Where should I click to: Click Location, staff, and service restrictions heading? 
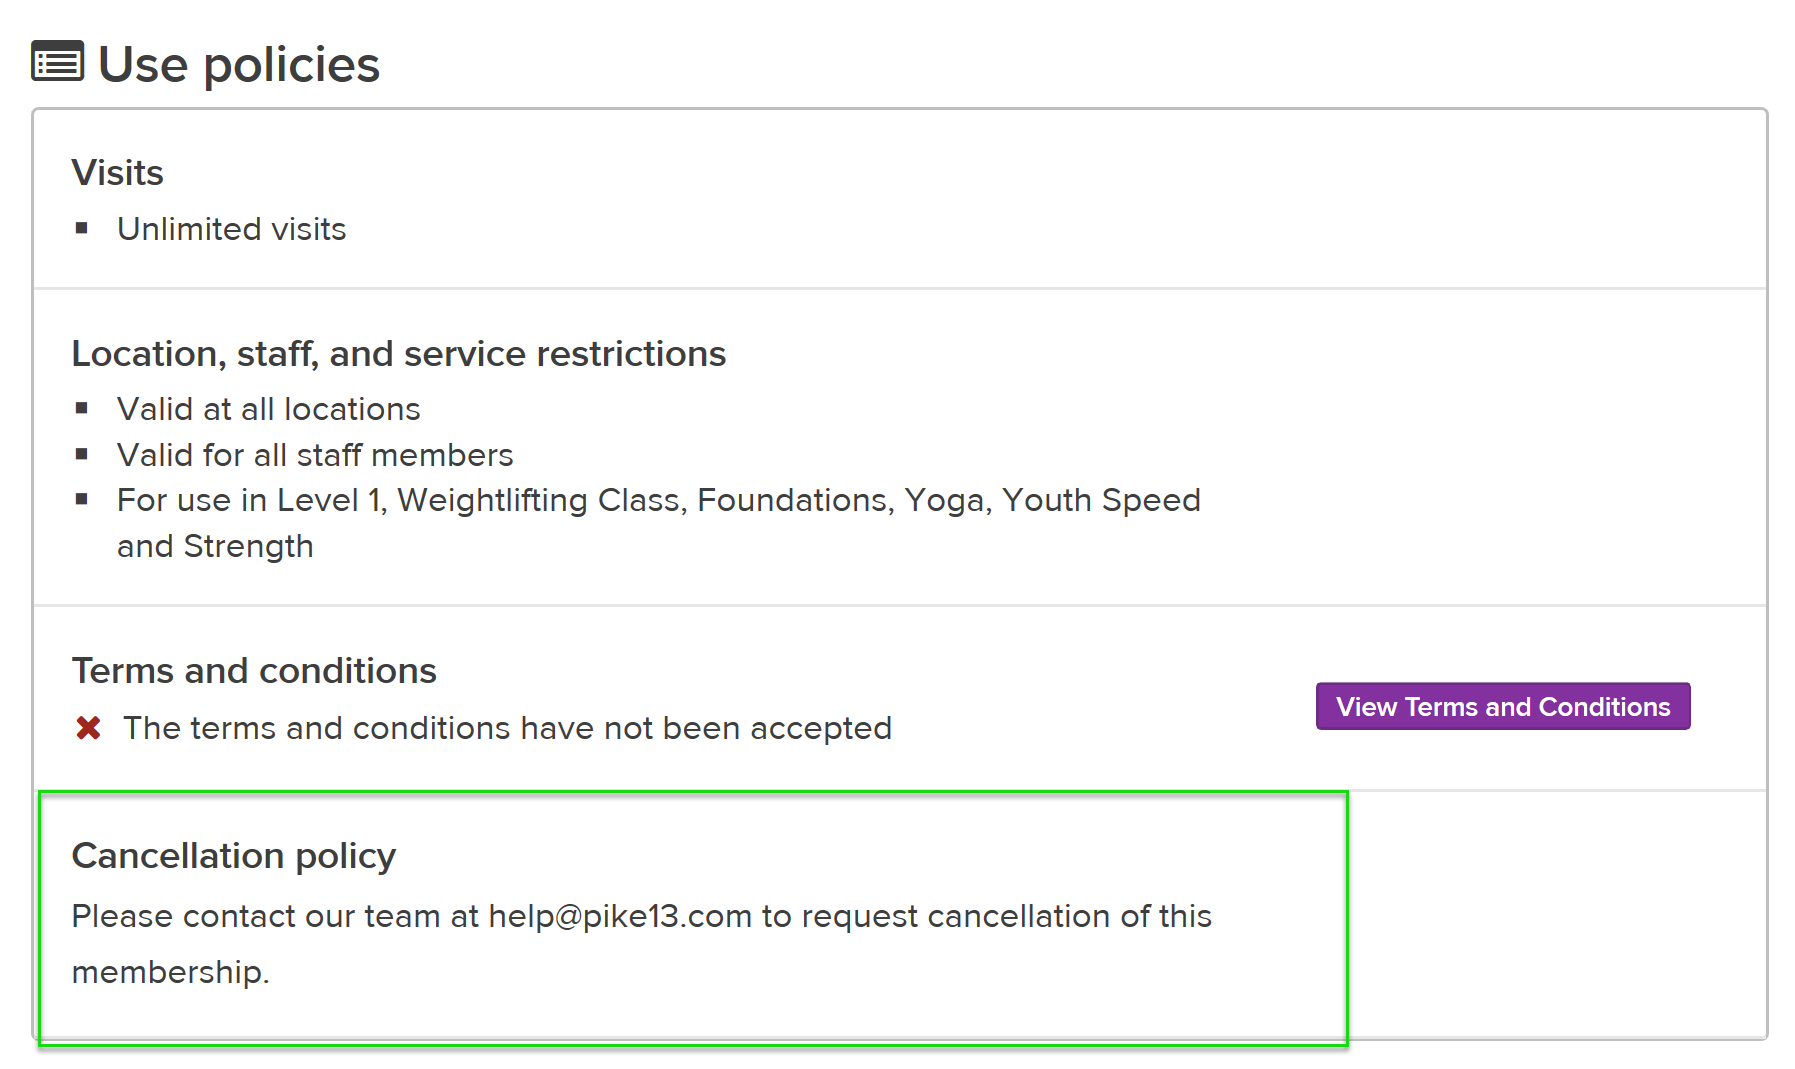pyautogui.click(x=398, y=354)
